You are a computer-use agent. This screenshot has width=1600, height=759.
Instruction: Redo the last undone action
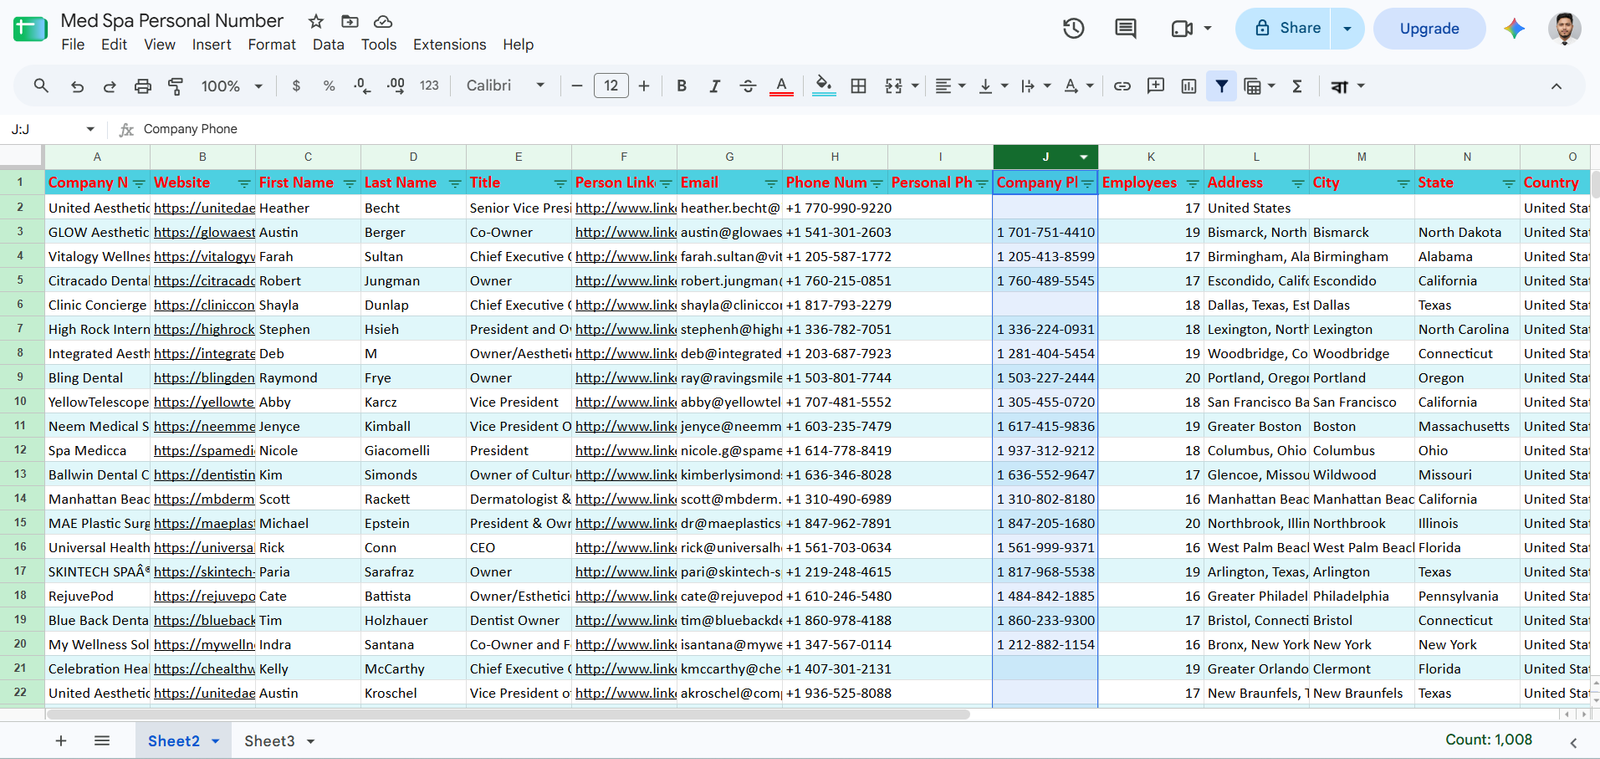tap(110, 86)
